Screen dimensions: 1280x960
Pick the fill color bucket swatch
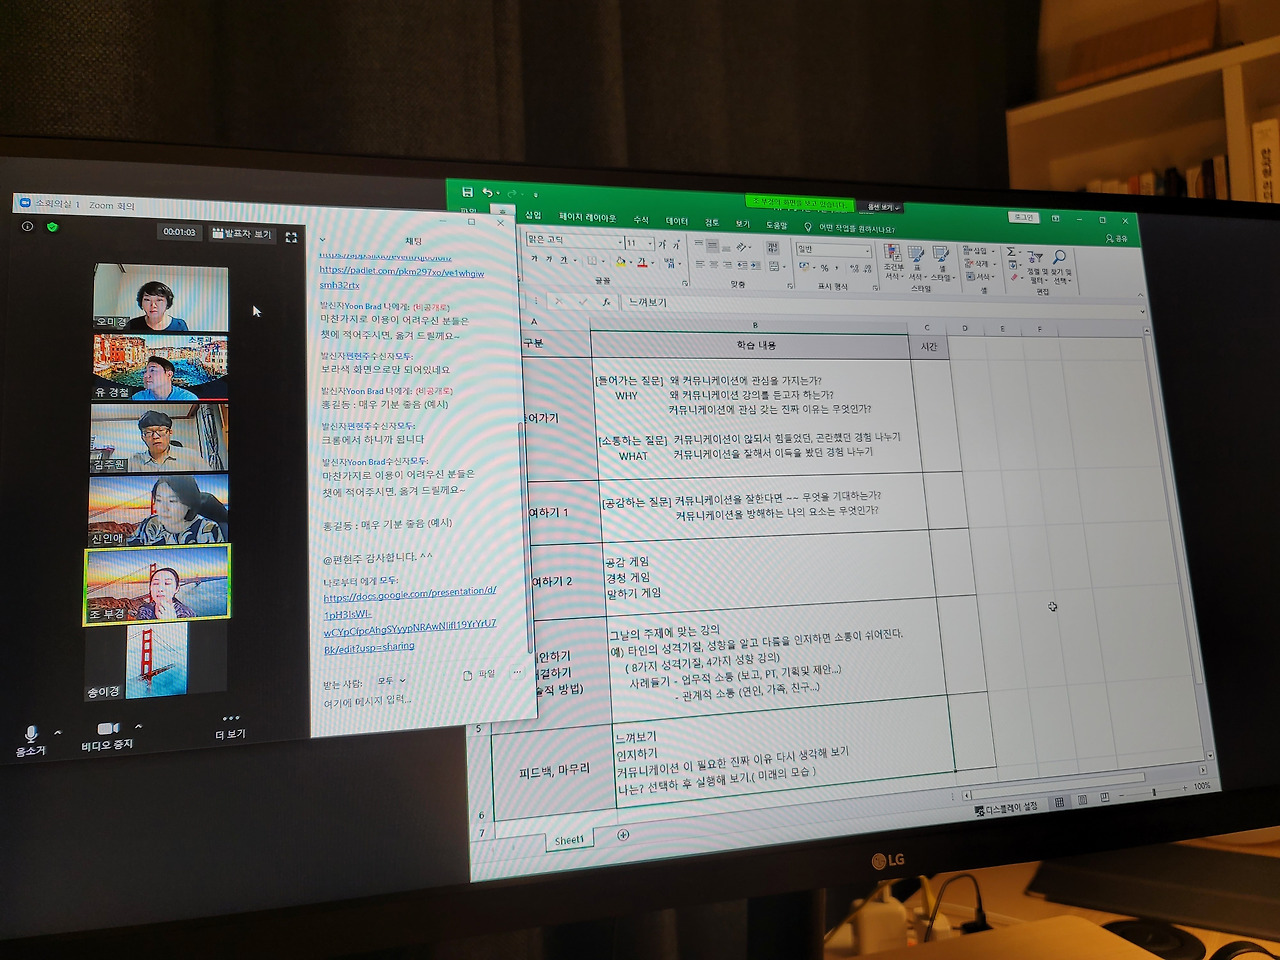tap(621, 262)
